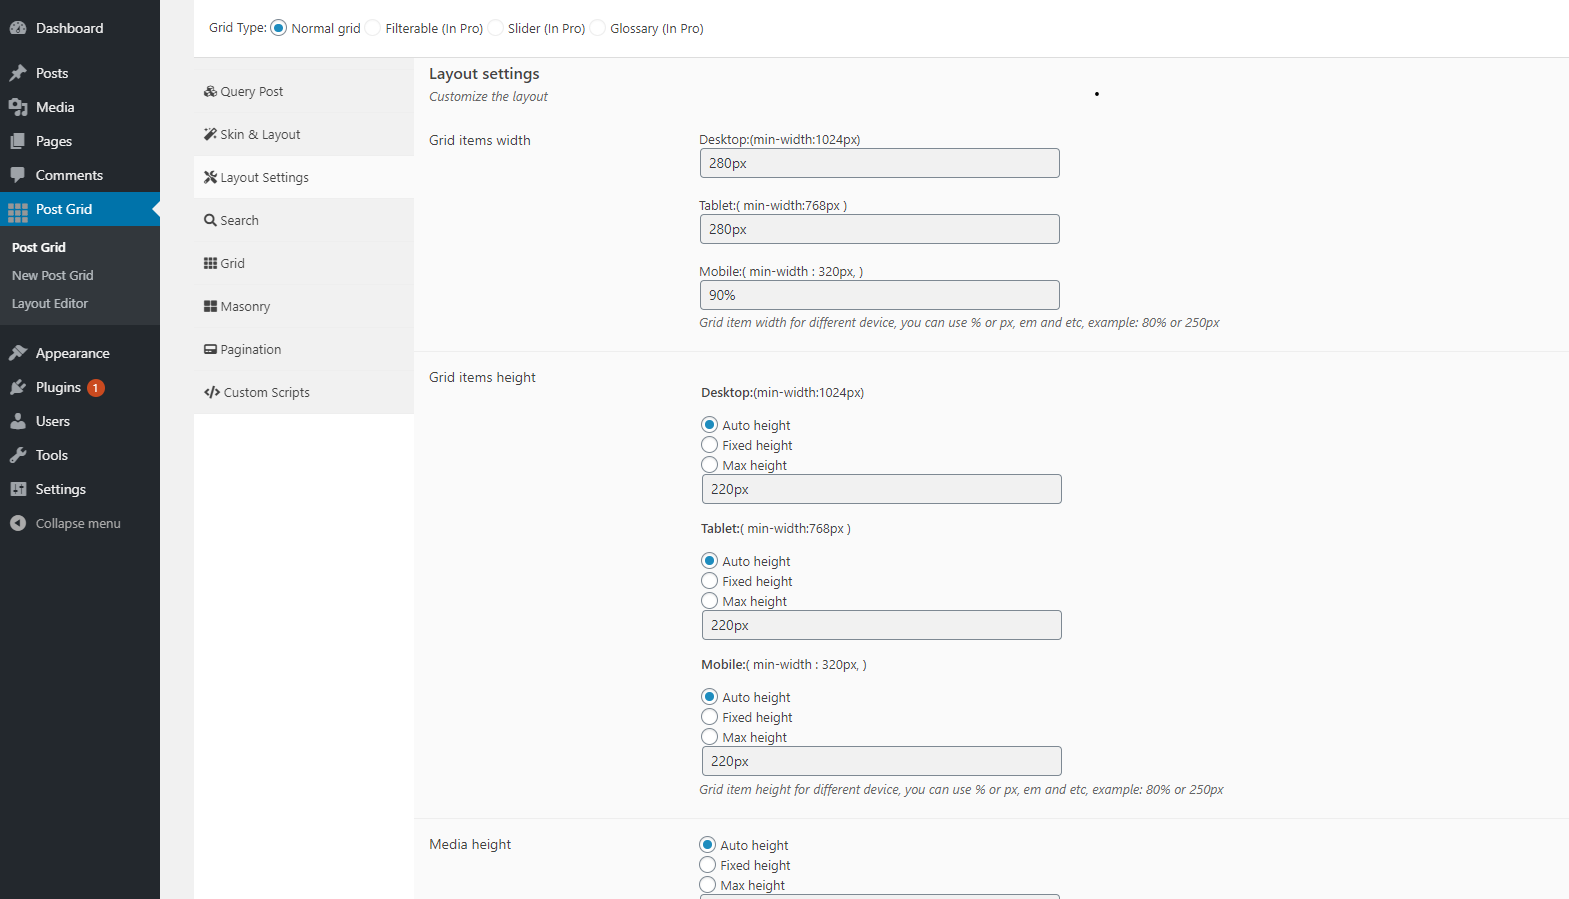Choose Fixed height under Media height
The image size is (1569, 899).
pyautogui.click(x=708, y=865)
